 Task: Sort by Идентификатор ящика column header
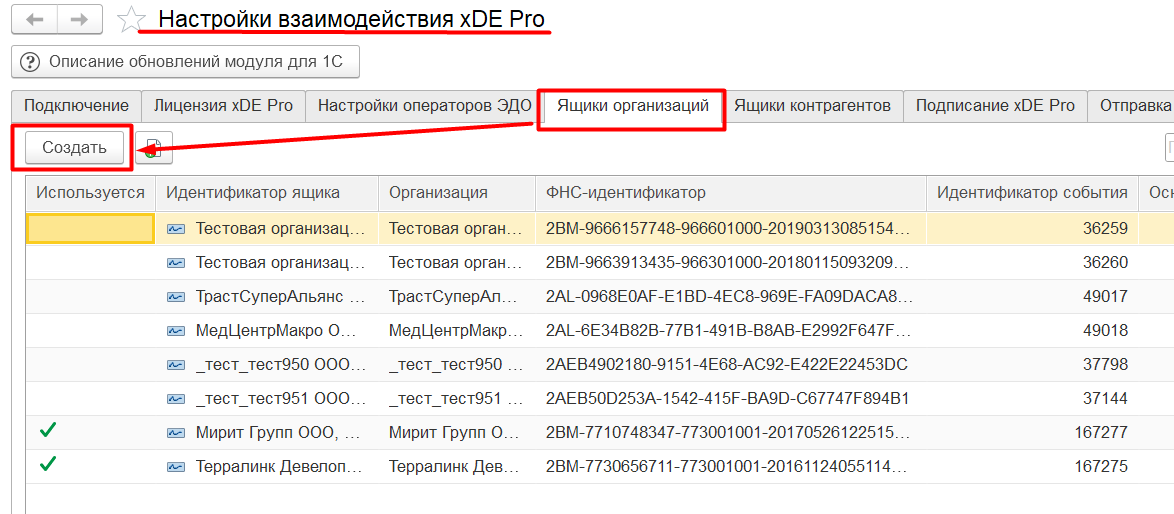[267, 193]
